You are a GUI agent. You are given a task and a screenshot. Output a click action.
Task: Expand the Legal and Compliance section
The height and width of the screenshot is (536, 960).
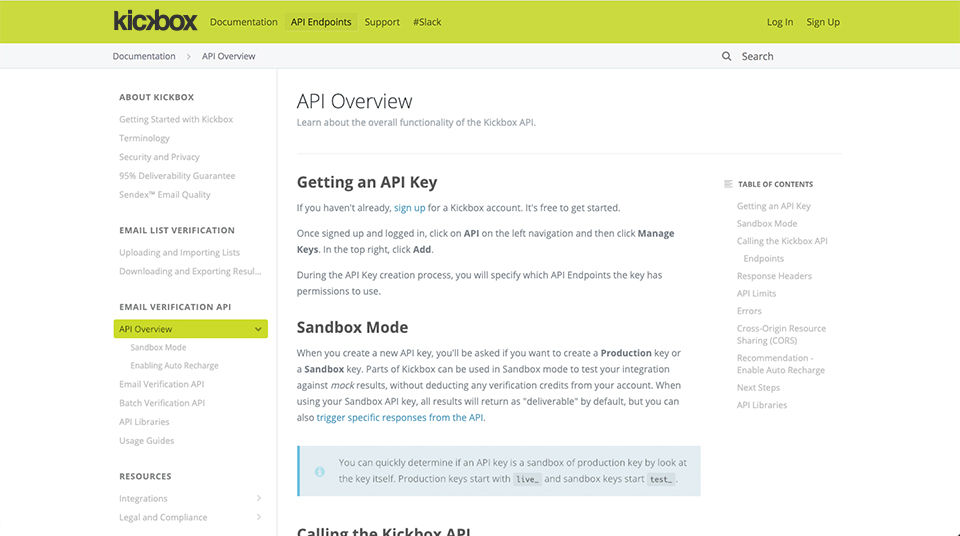258,517
